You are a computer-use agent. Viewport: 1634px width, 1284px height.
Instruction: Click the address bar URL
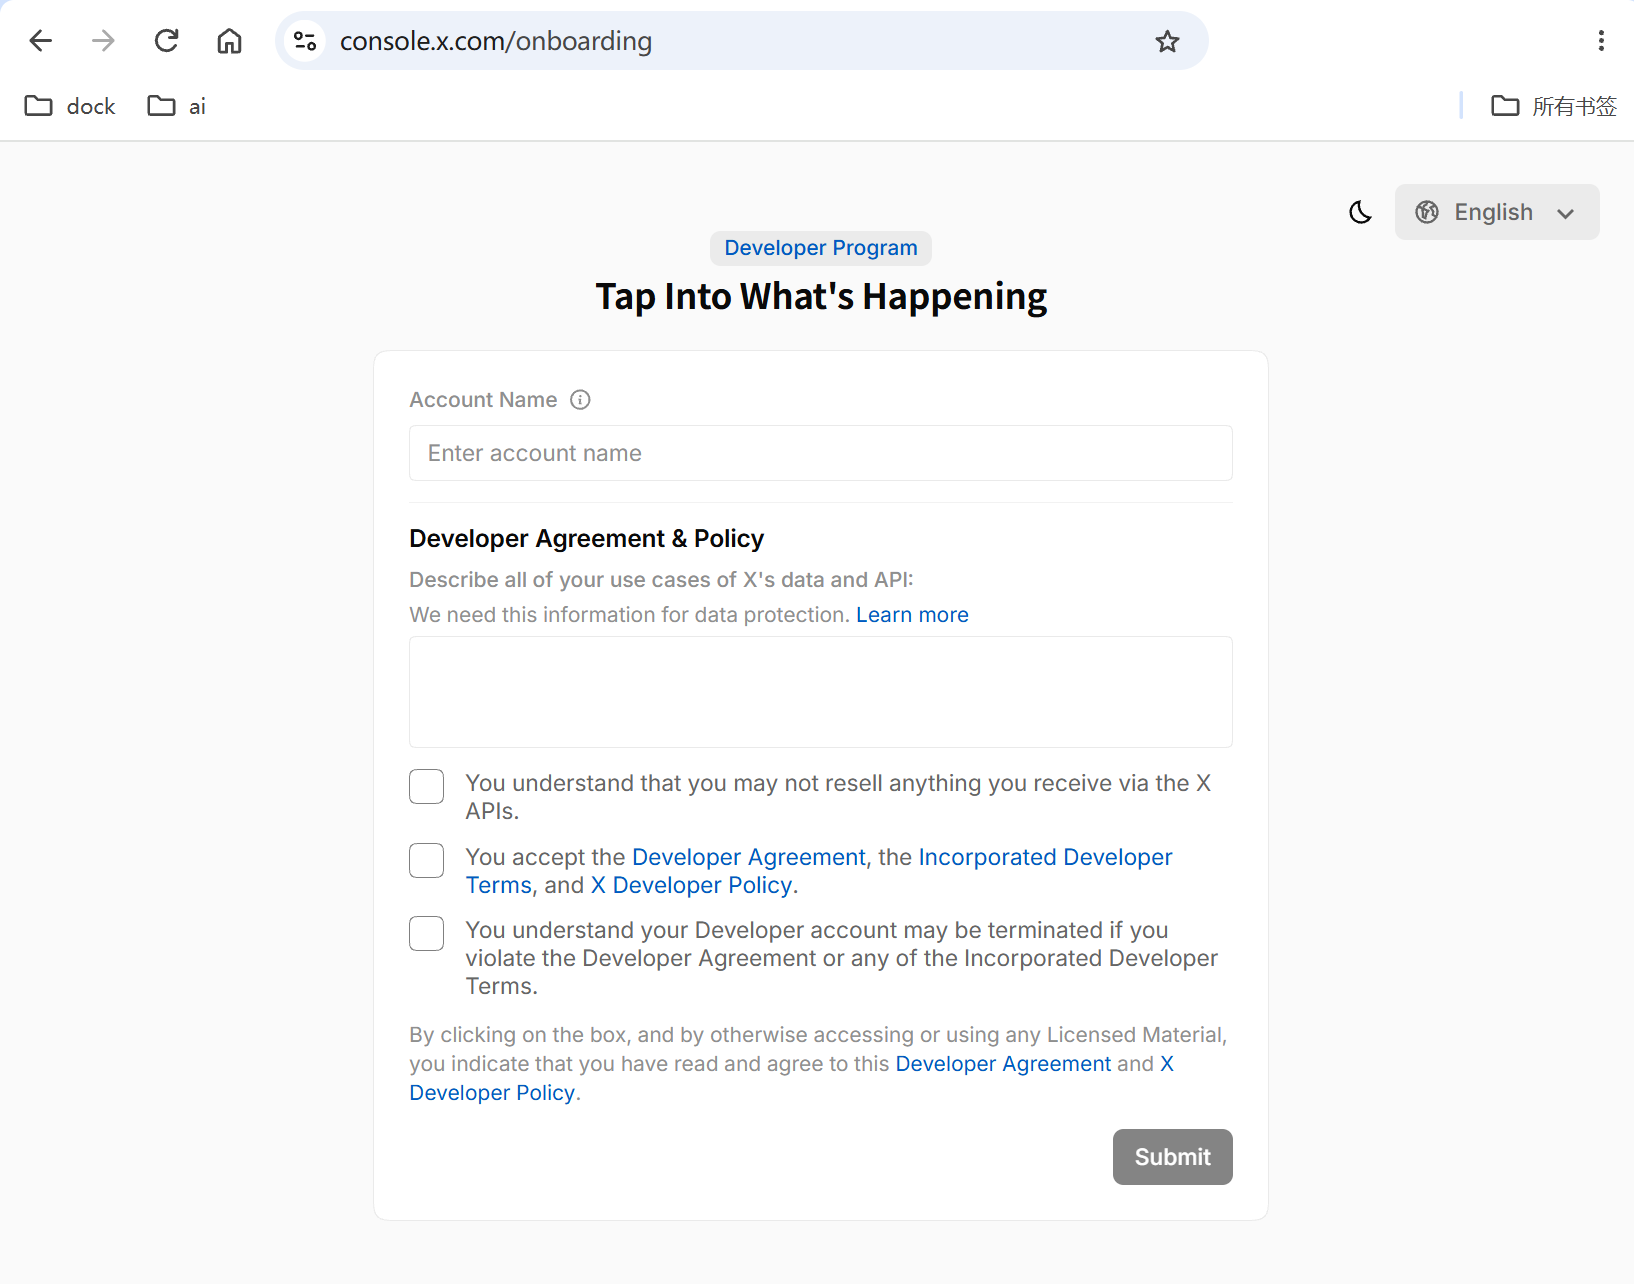pyautogui.click(x=496, y=41)
